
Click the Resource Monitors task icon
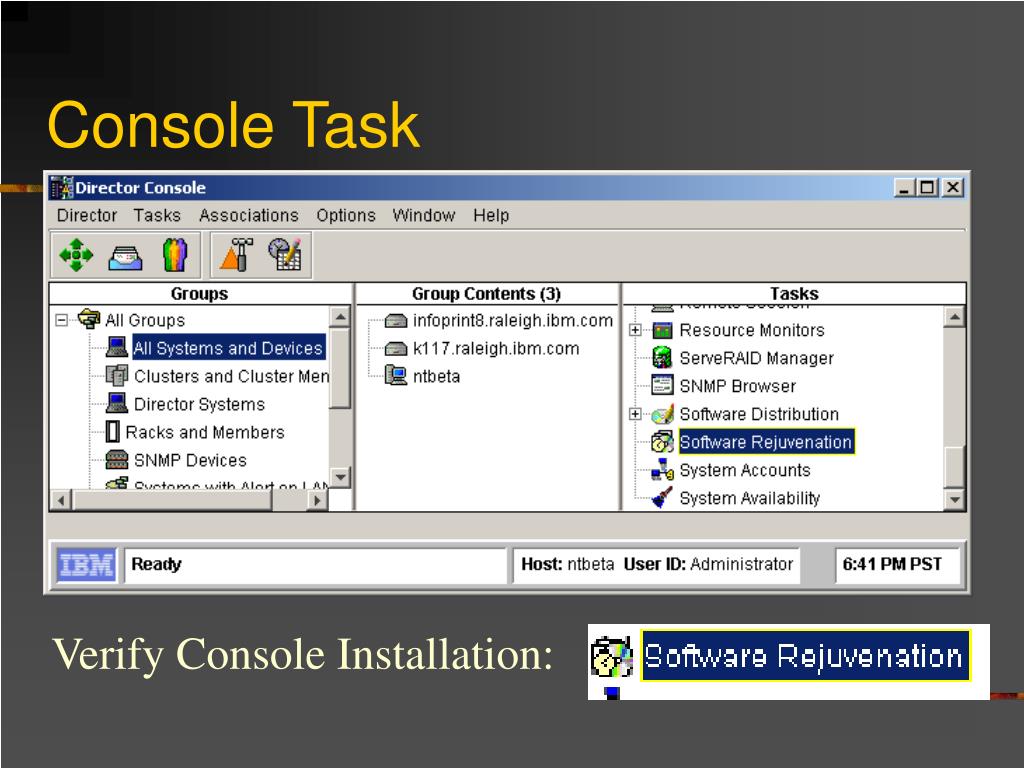click(662, 330)
